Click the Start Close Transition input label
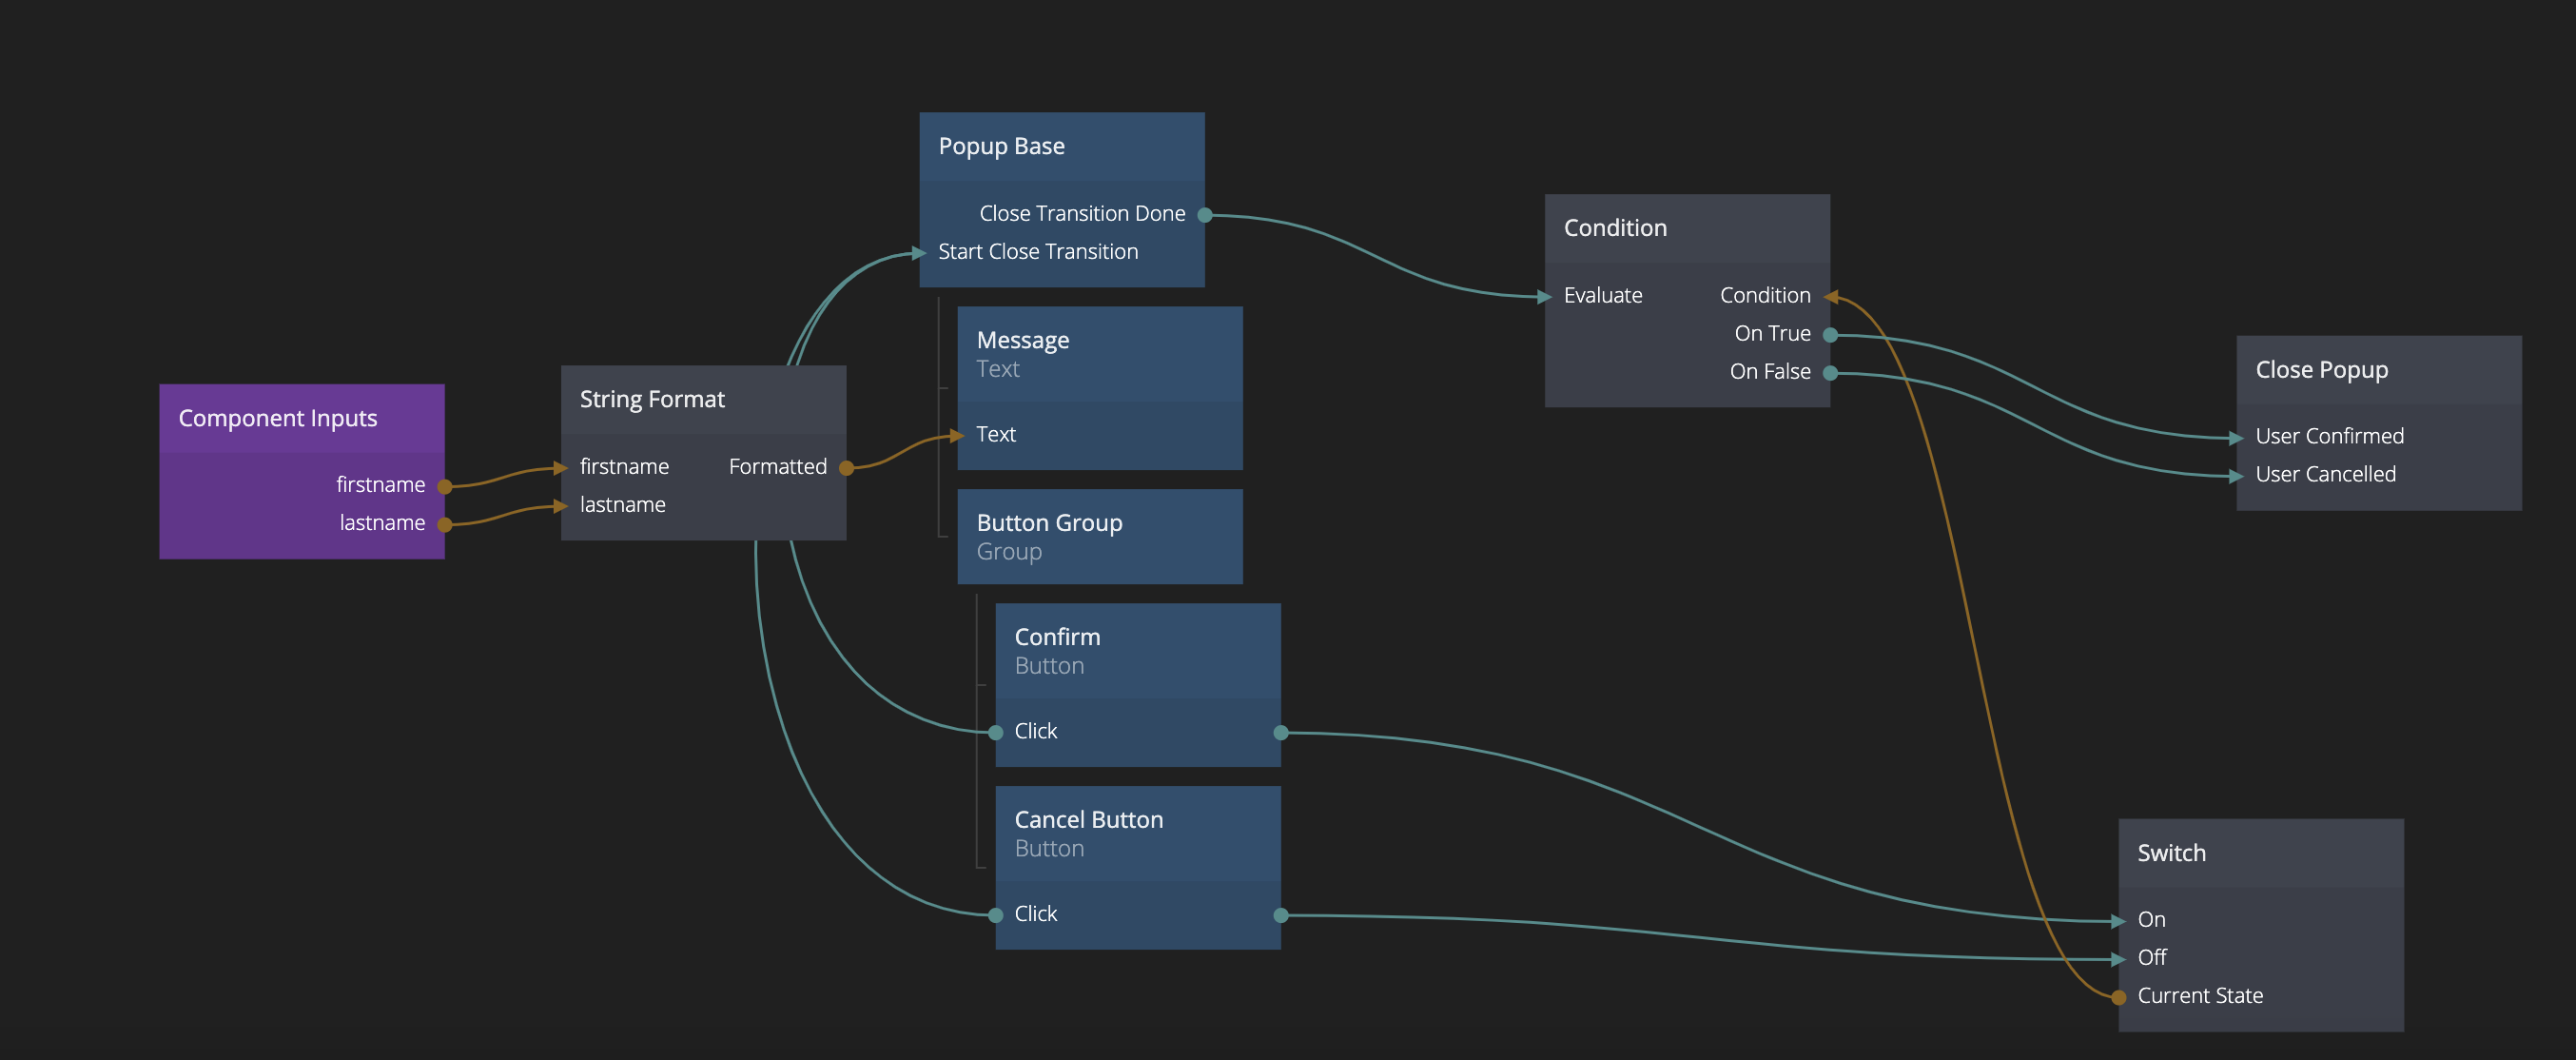Screen dimensions: 2576x1060 [1037, 253]
